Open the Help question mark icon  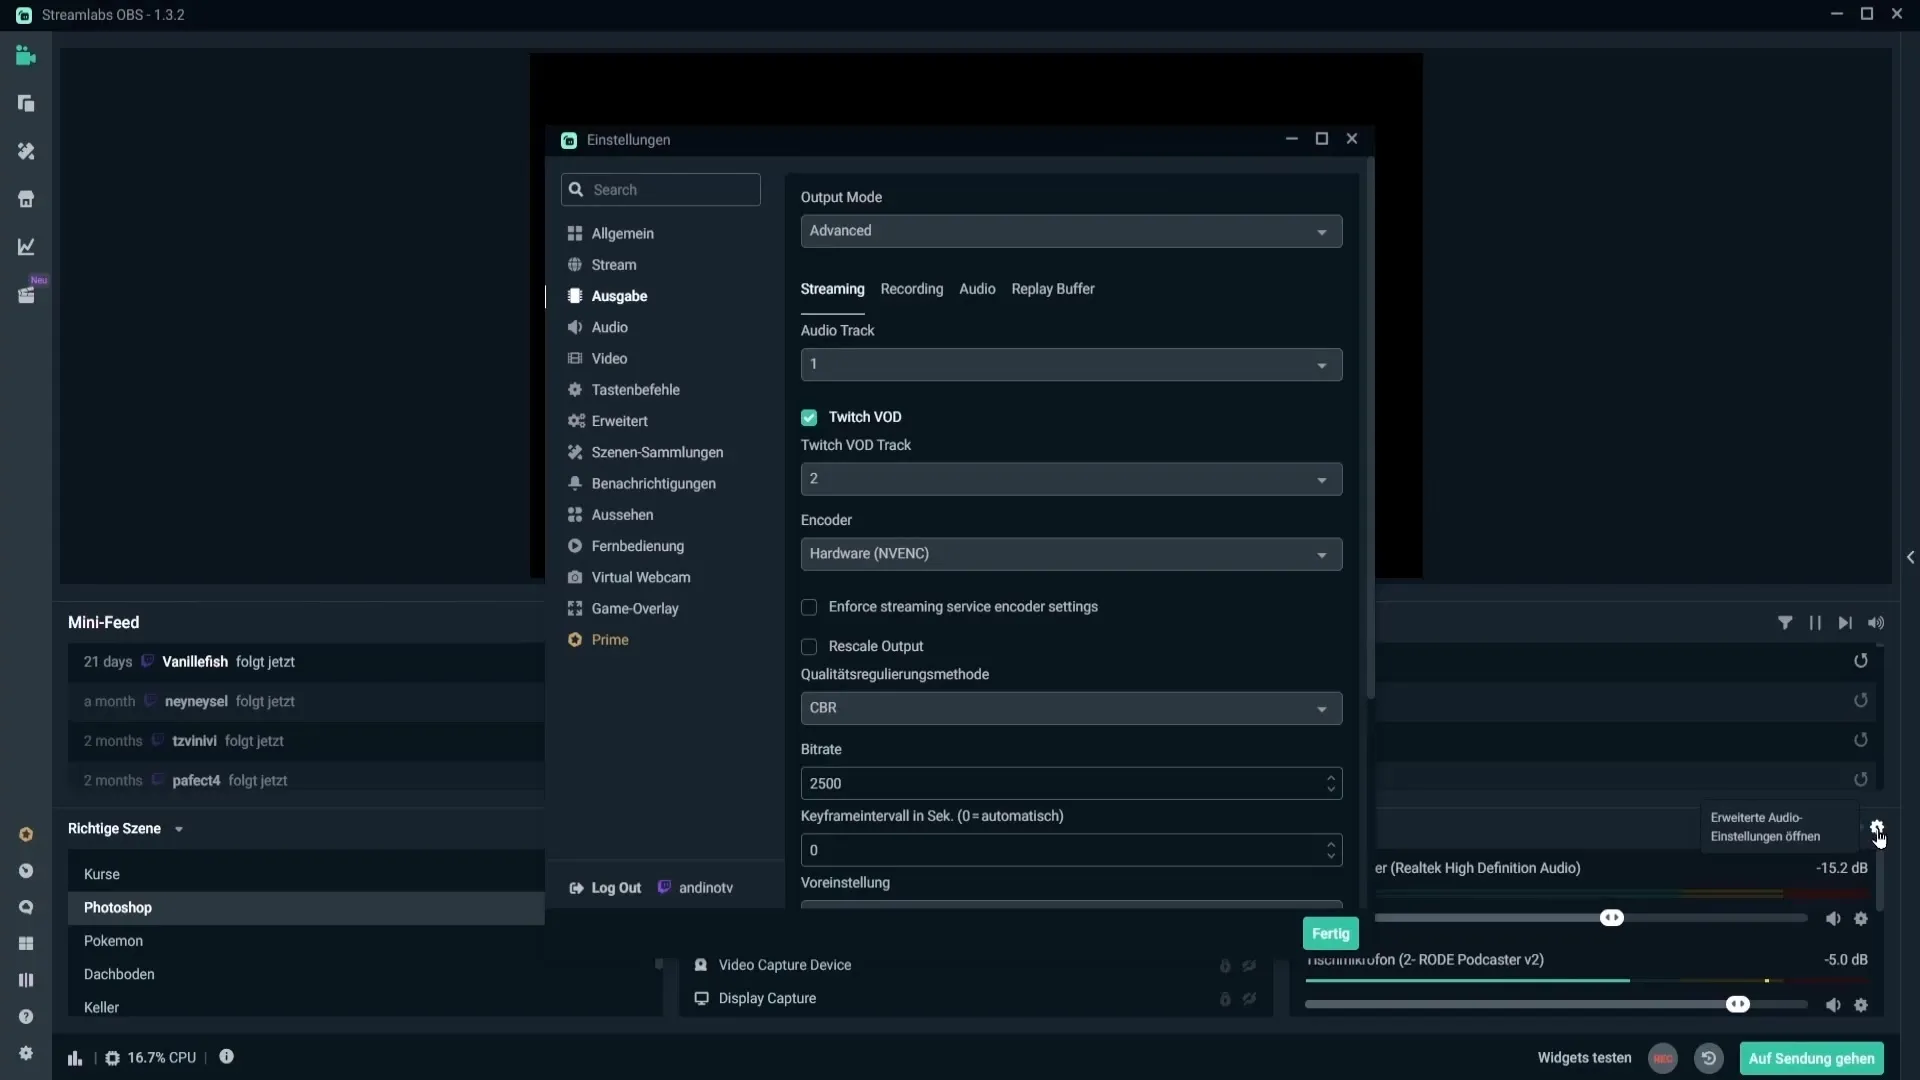pos(26,1017)
